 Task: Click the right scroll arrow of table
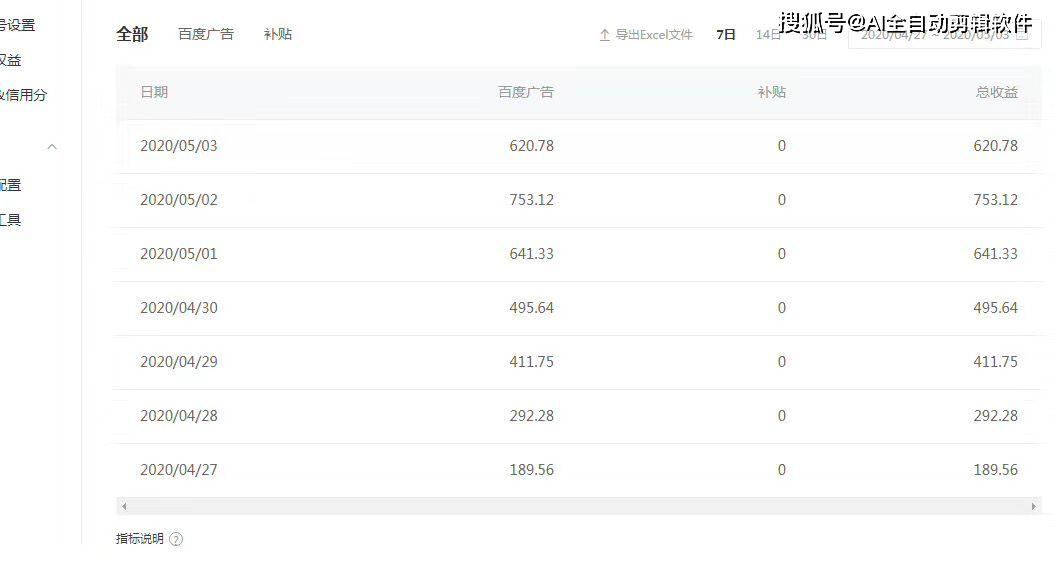(x=1033, y=507)
